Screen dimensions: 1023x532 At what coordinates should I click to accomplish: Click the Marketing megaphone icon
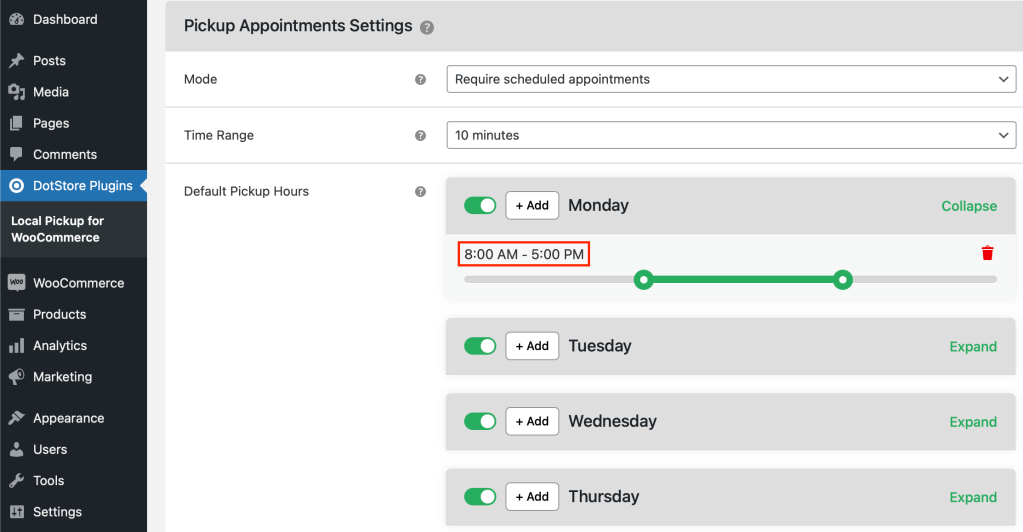pyautogui.click(x=16, y=377)
